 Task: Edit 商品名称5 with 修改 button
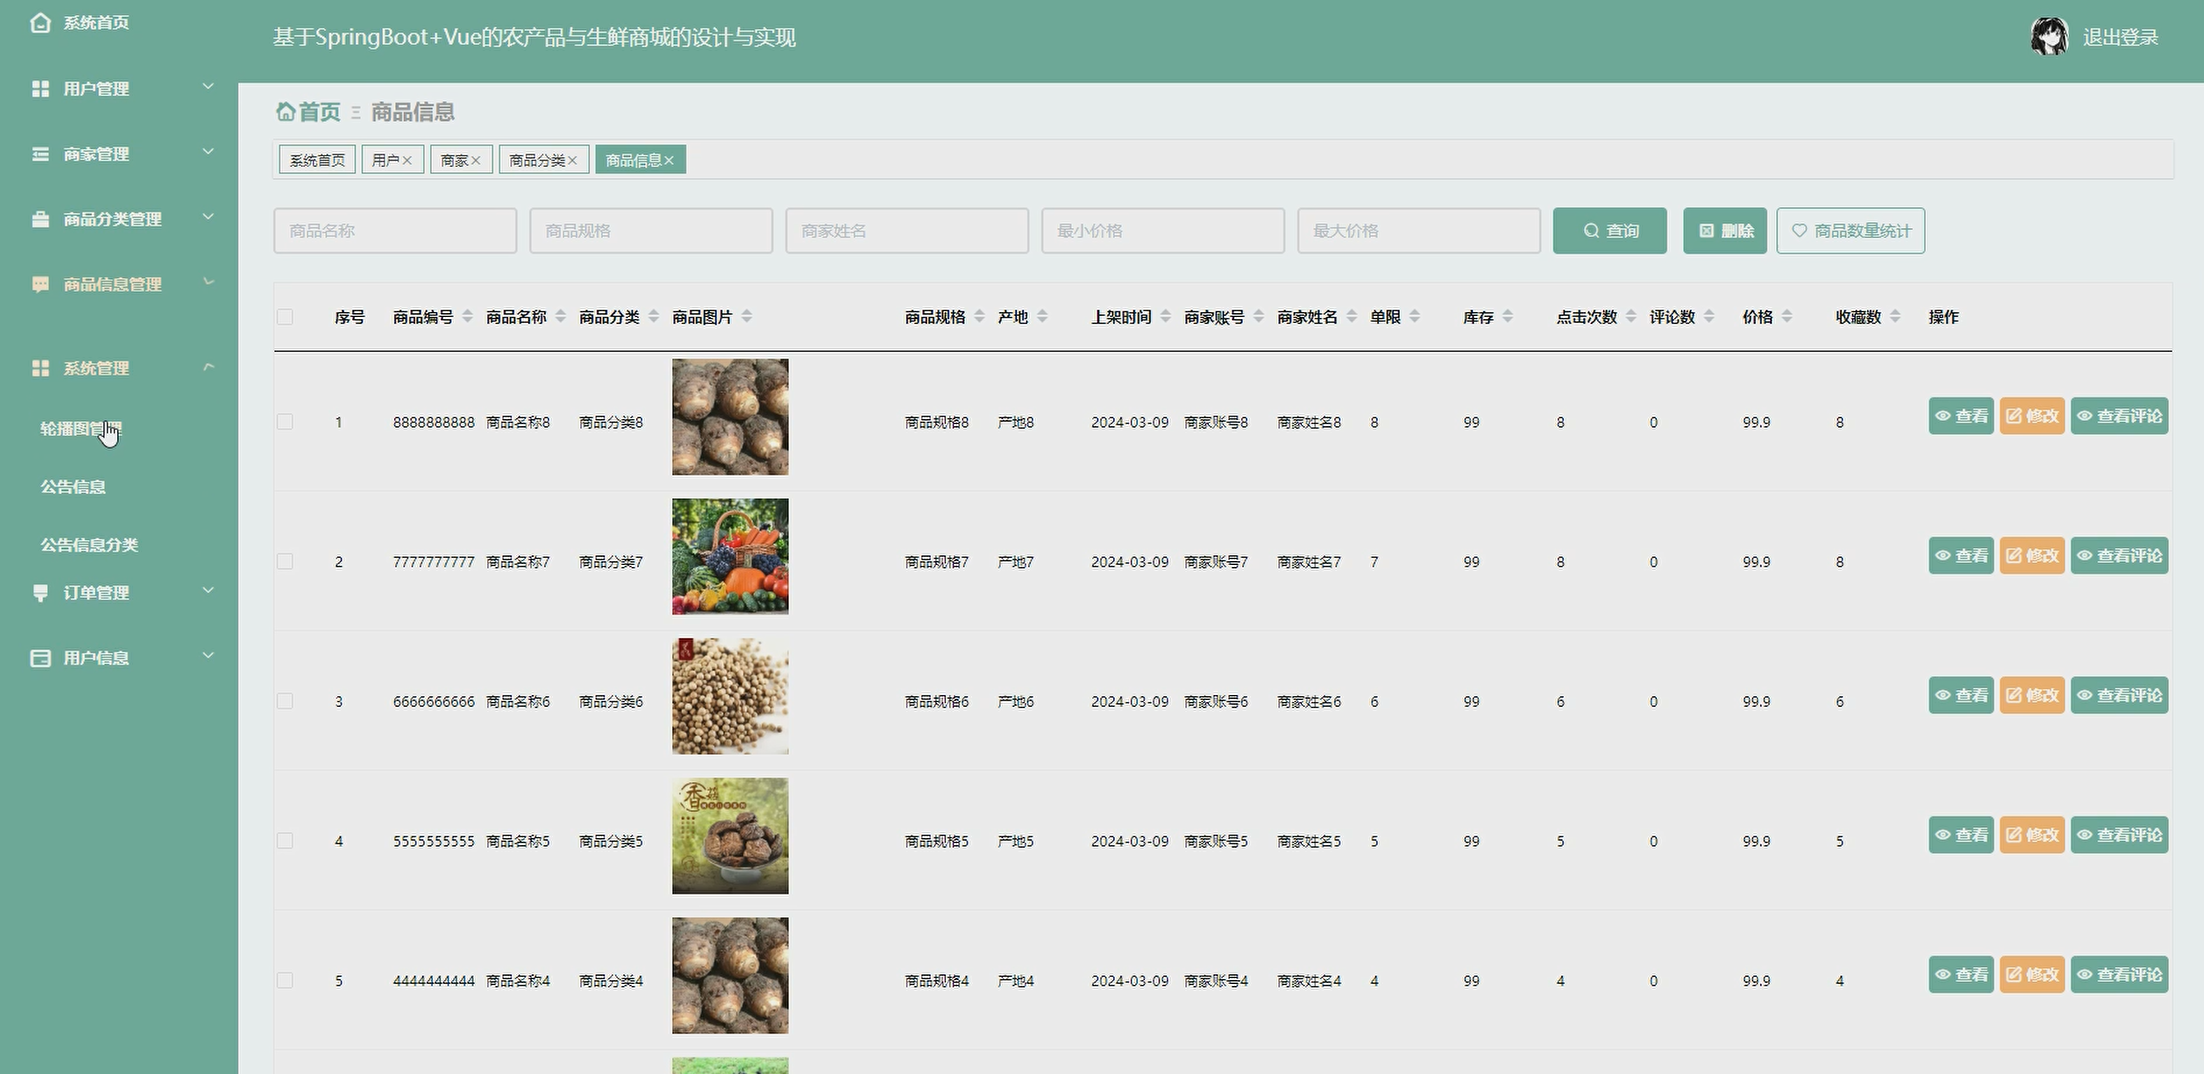pos(2032,835)
